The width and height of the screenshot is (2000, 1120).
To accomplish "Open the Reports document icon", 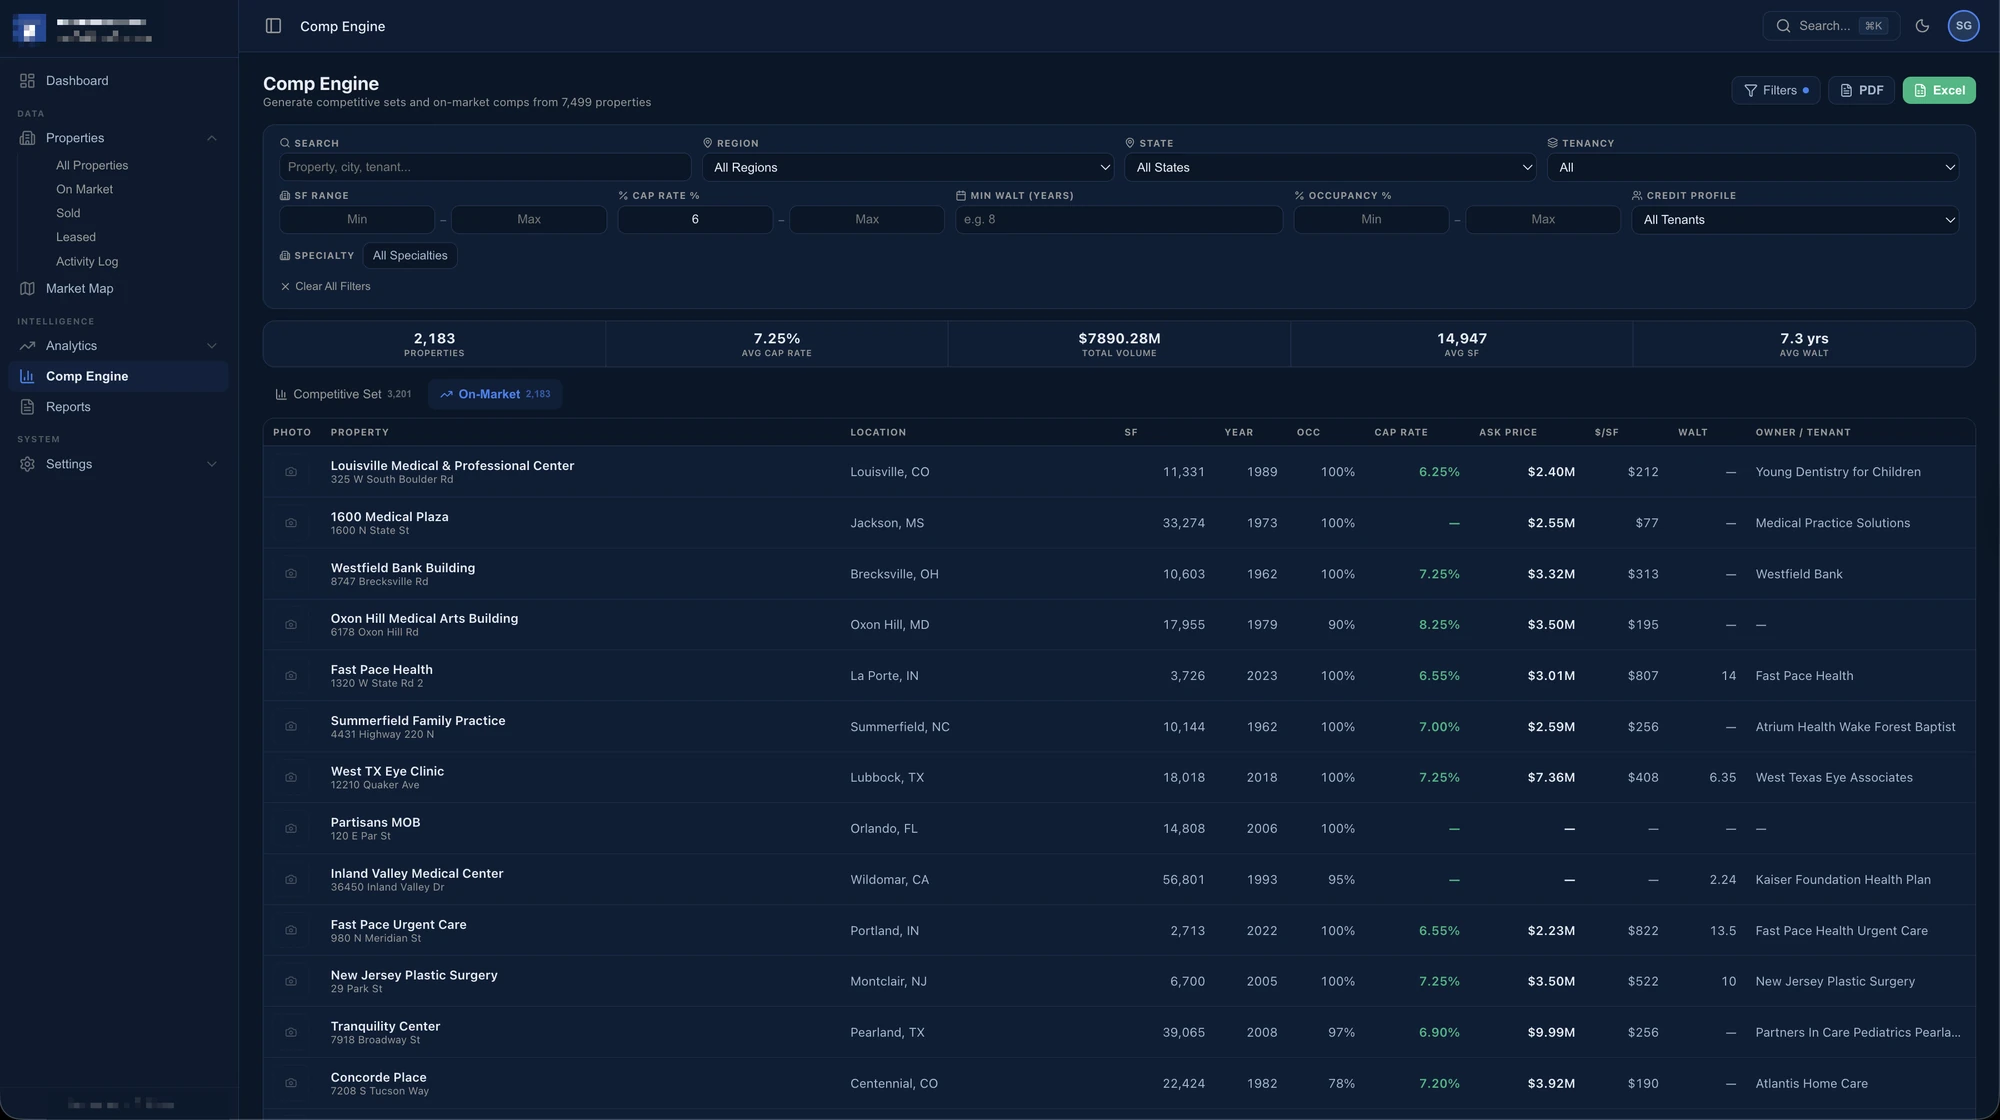I will [27, 407].
